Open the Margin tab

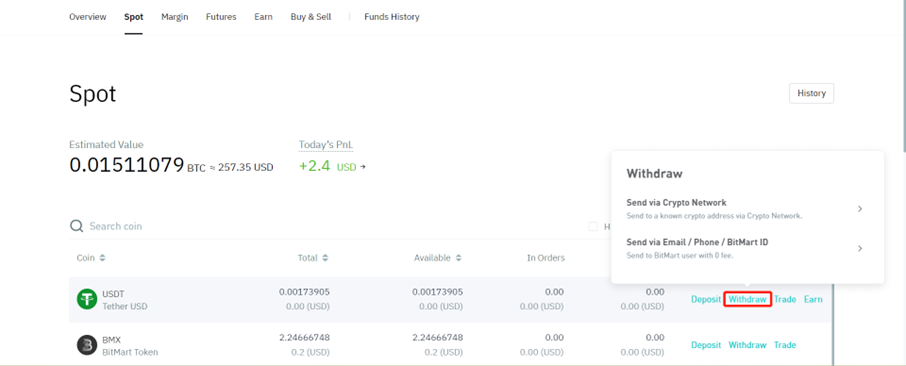(x=174, y=17)
